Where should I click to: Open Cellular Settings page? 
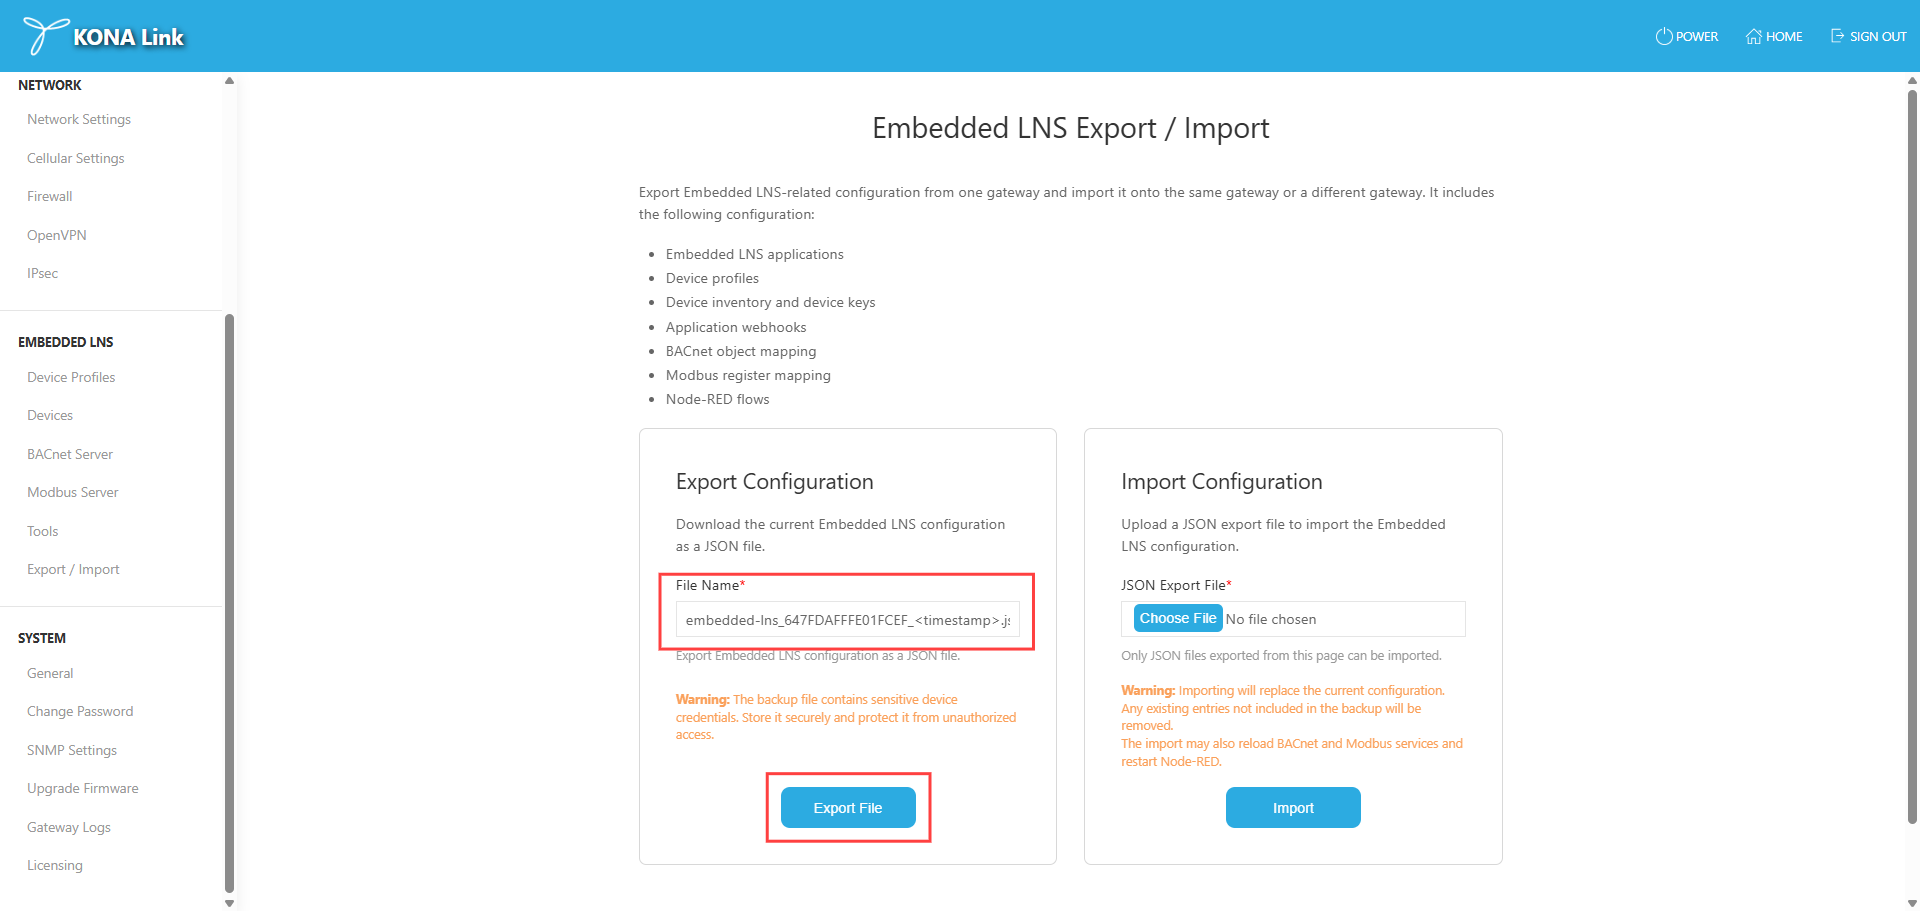(x=76, y=158)
